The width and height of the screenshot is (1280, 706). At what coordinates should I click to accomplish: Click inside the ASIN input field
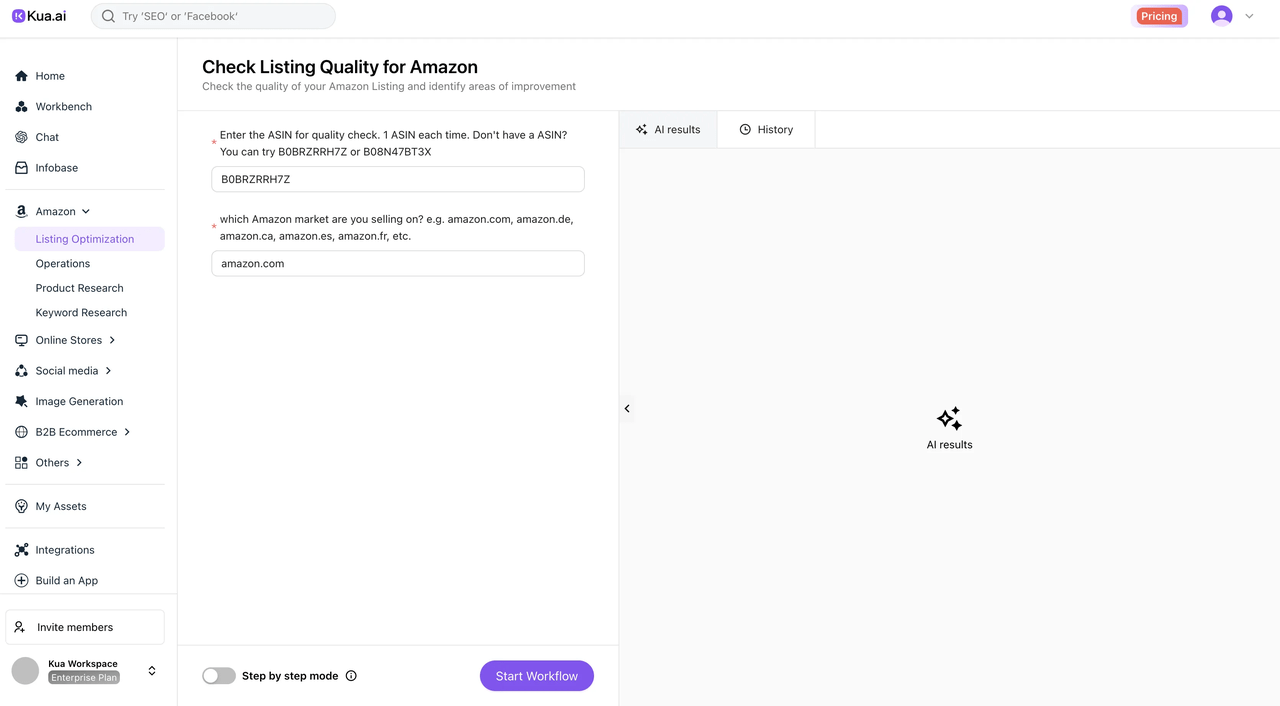coord(397,179)
